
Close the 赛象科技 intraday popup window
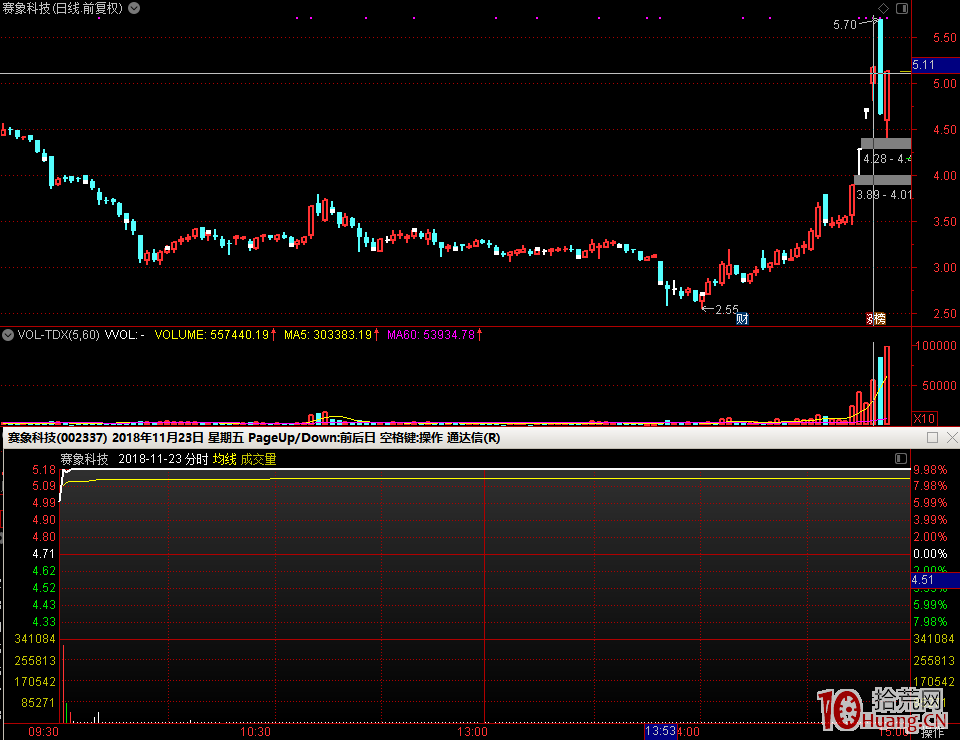[x=950, y=438]
